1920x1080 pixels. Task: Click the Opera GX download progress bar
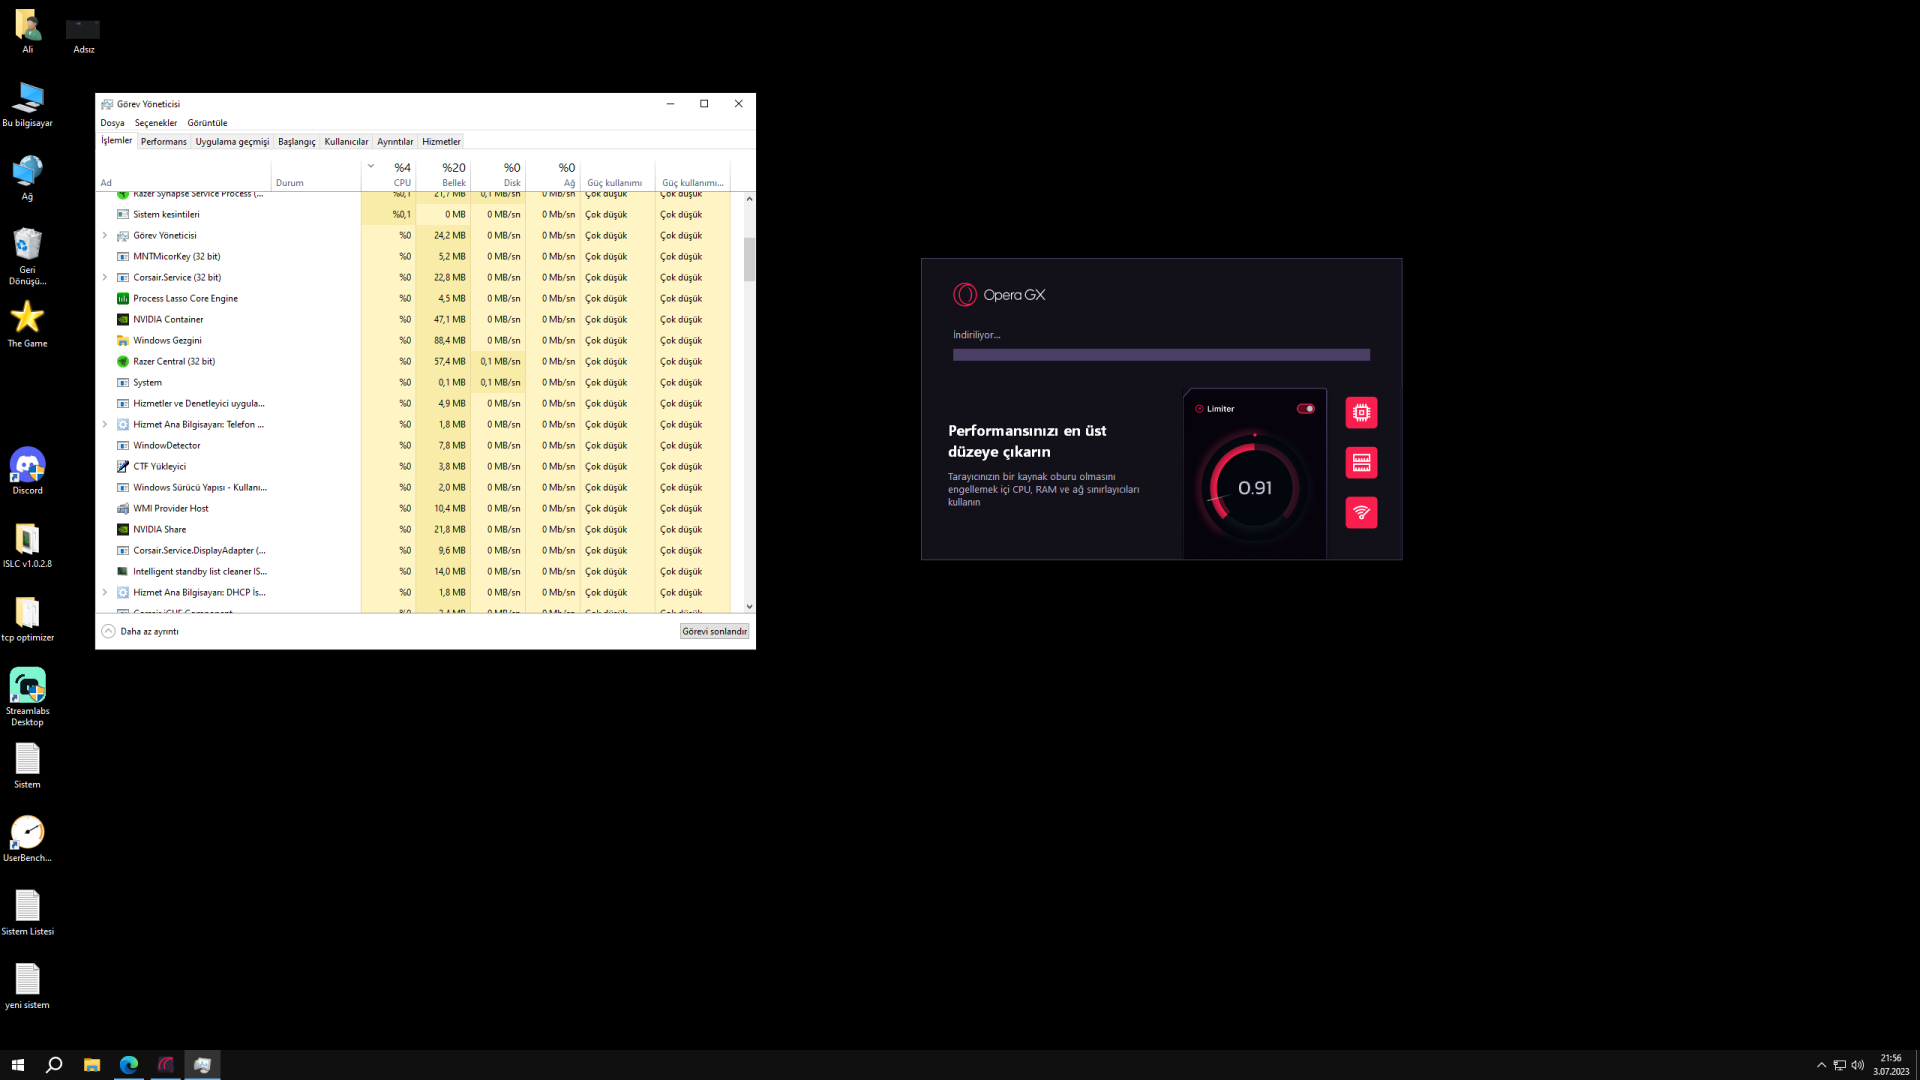[1161, 355]
